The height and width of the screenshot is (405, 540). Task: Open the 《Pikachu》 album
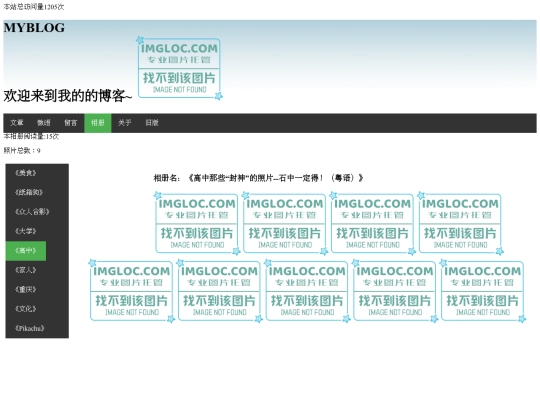click(x=30, y=328)
